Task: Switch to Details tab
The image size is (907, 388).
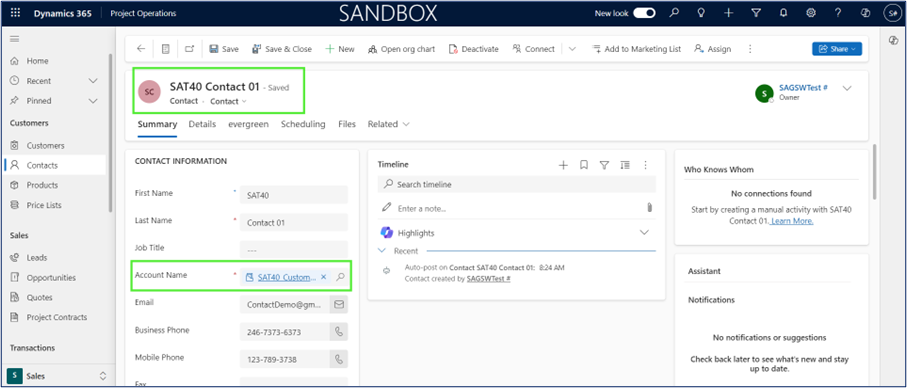Action: (x=202, y=124)
